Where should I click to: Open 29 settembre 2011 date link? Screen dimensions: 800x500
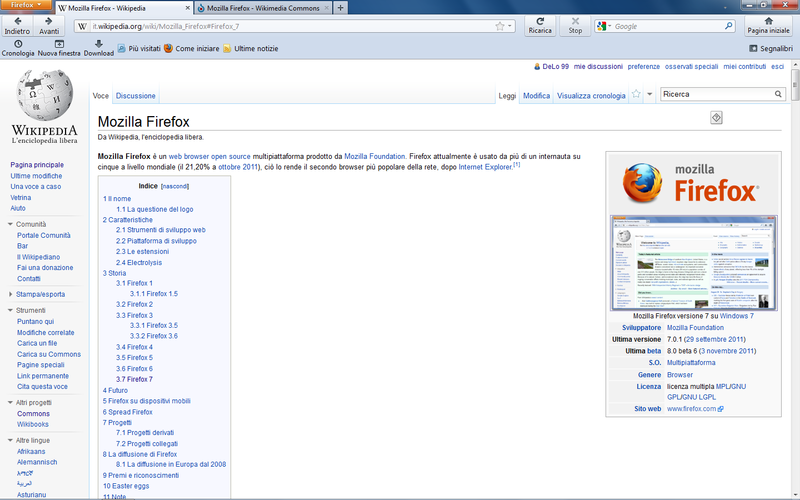pos(714,339)
